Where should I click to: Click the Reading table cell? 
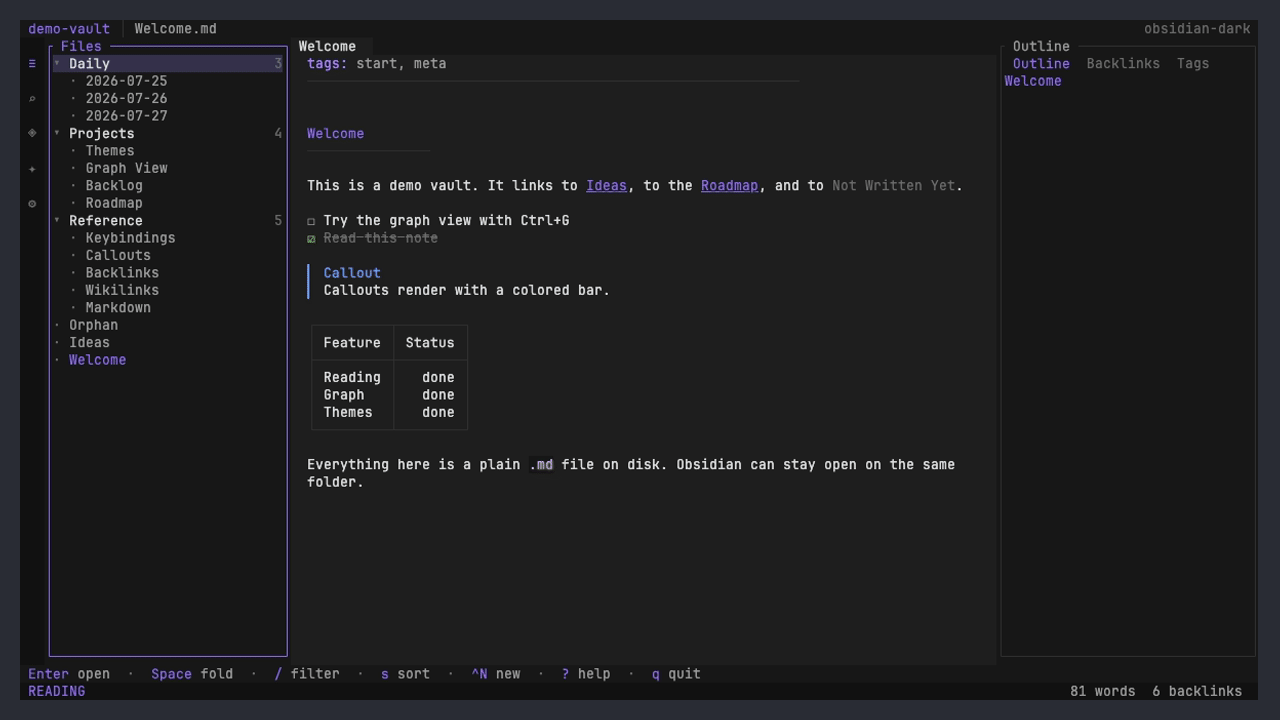tap(352, 378)
